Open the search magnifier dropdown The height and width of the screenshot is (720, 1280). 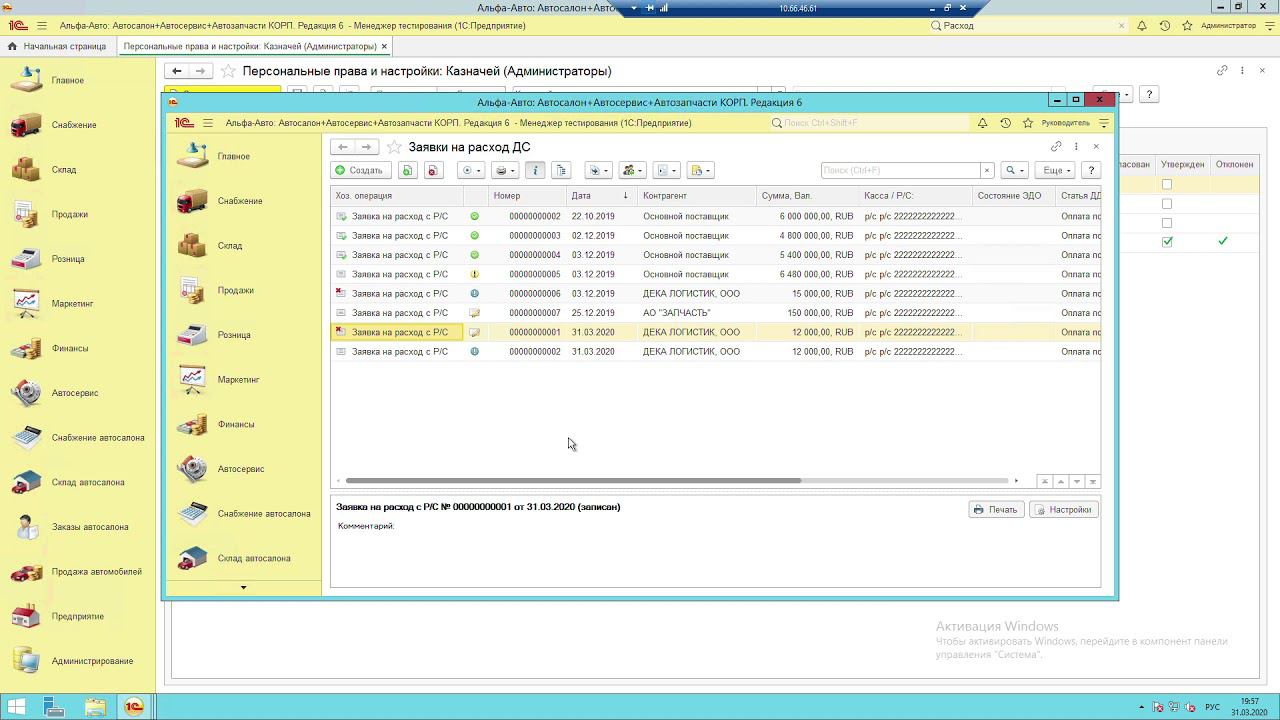coord(1015,171)
